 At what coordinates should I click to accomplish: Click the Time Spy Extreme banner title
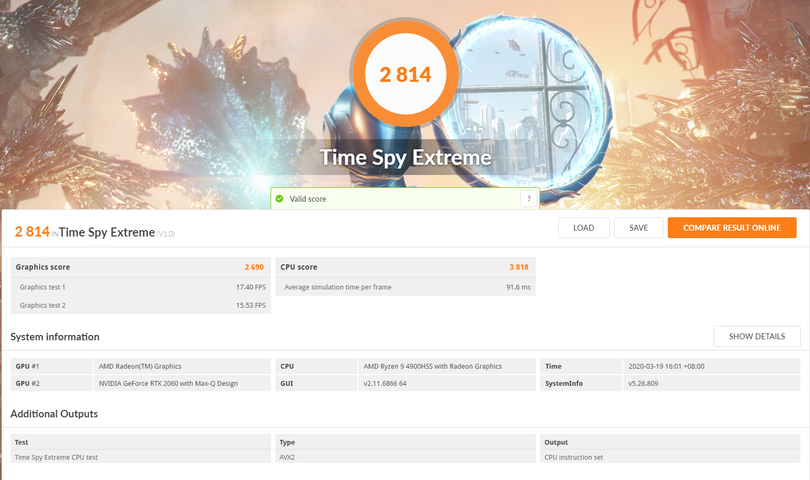[405, 158]
